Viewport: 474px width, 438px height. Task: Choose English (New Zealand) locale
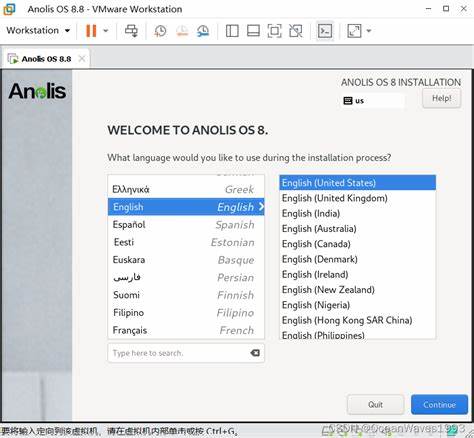pyautogui.click(x=358, y=290)
